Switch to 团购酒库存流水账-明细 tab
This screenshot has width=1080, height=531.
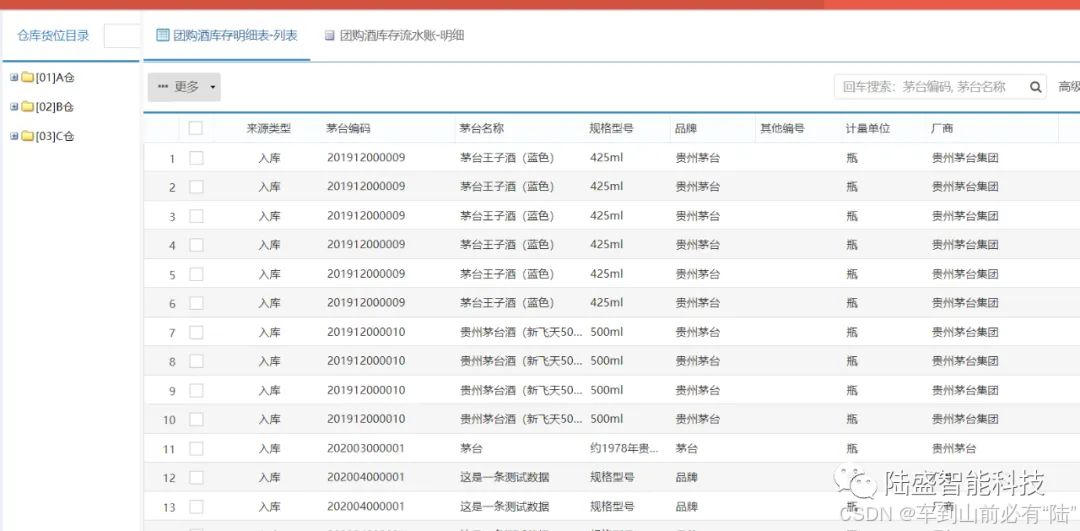(395, 36)
